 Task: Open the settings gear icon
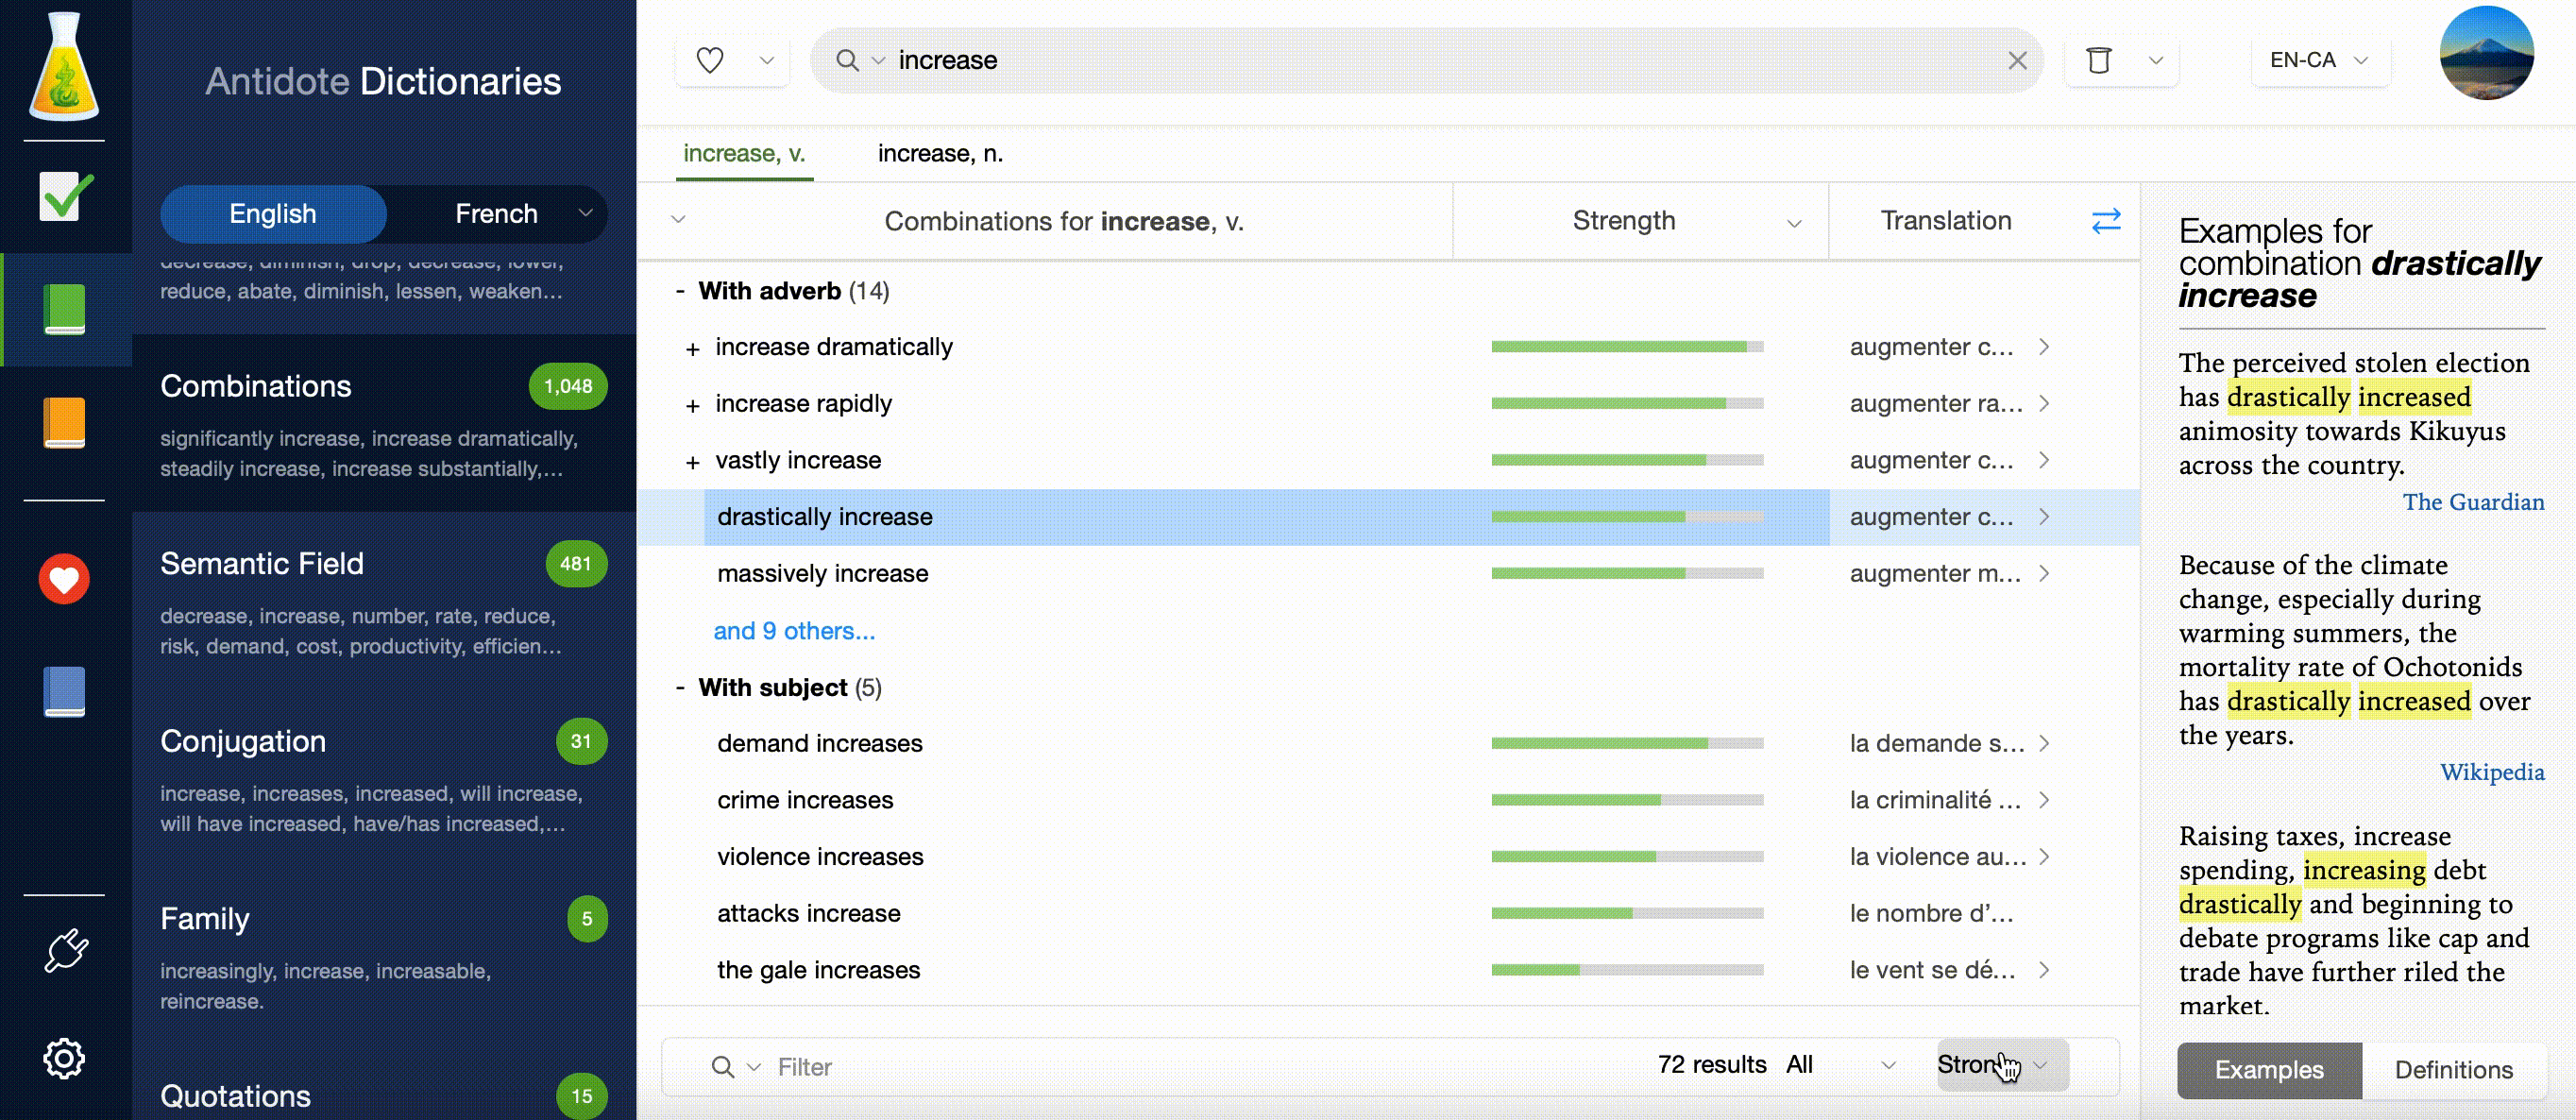pyautogui.click(x=65, y=1057)
